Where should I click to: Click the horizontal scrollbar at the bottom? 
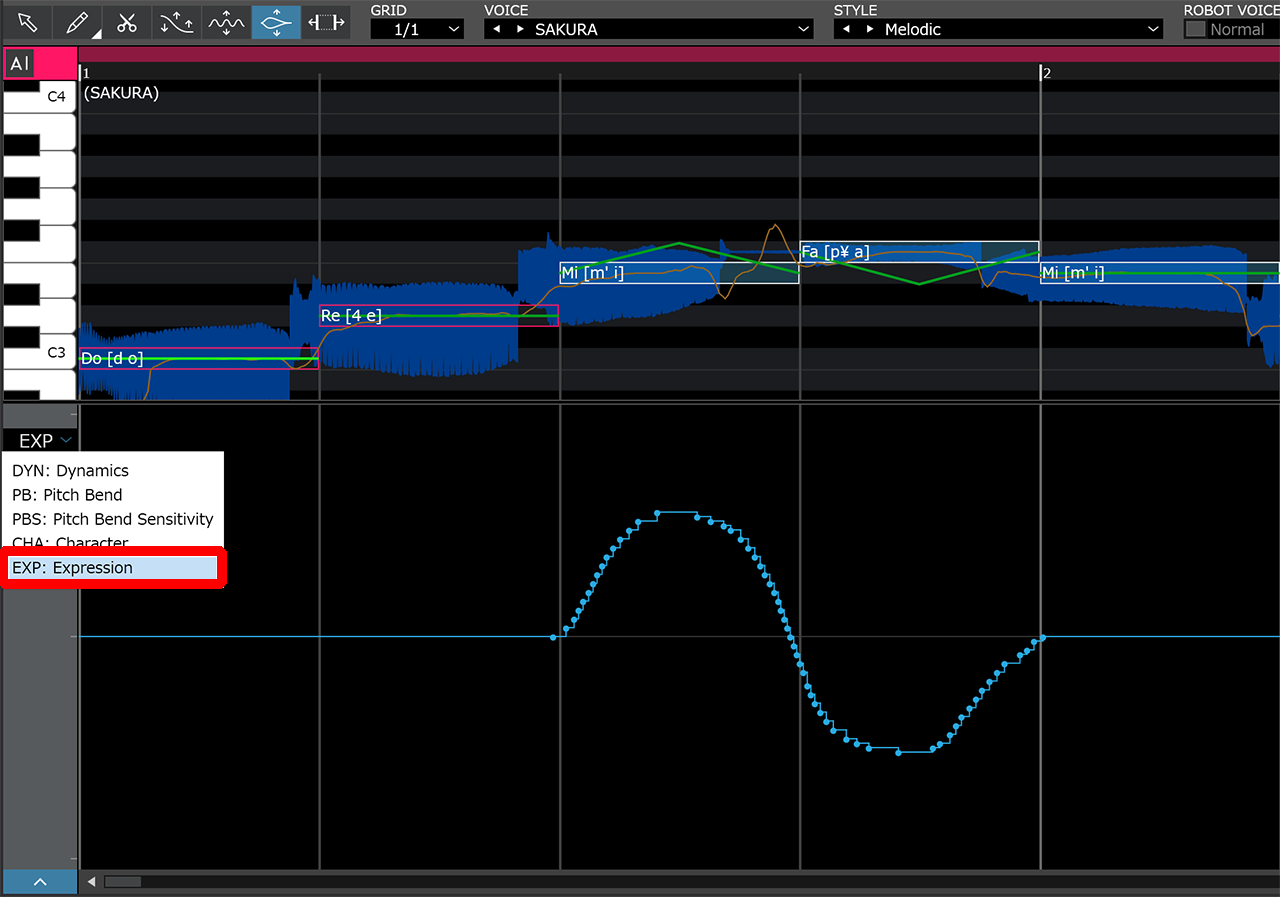point(123,881)
